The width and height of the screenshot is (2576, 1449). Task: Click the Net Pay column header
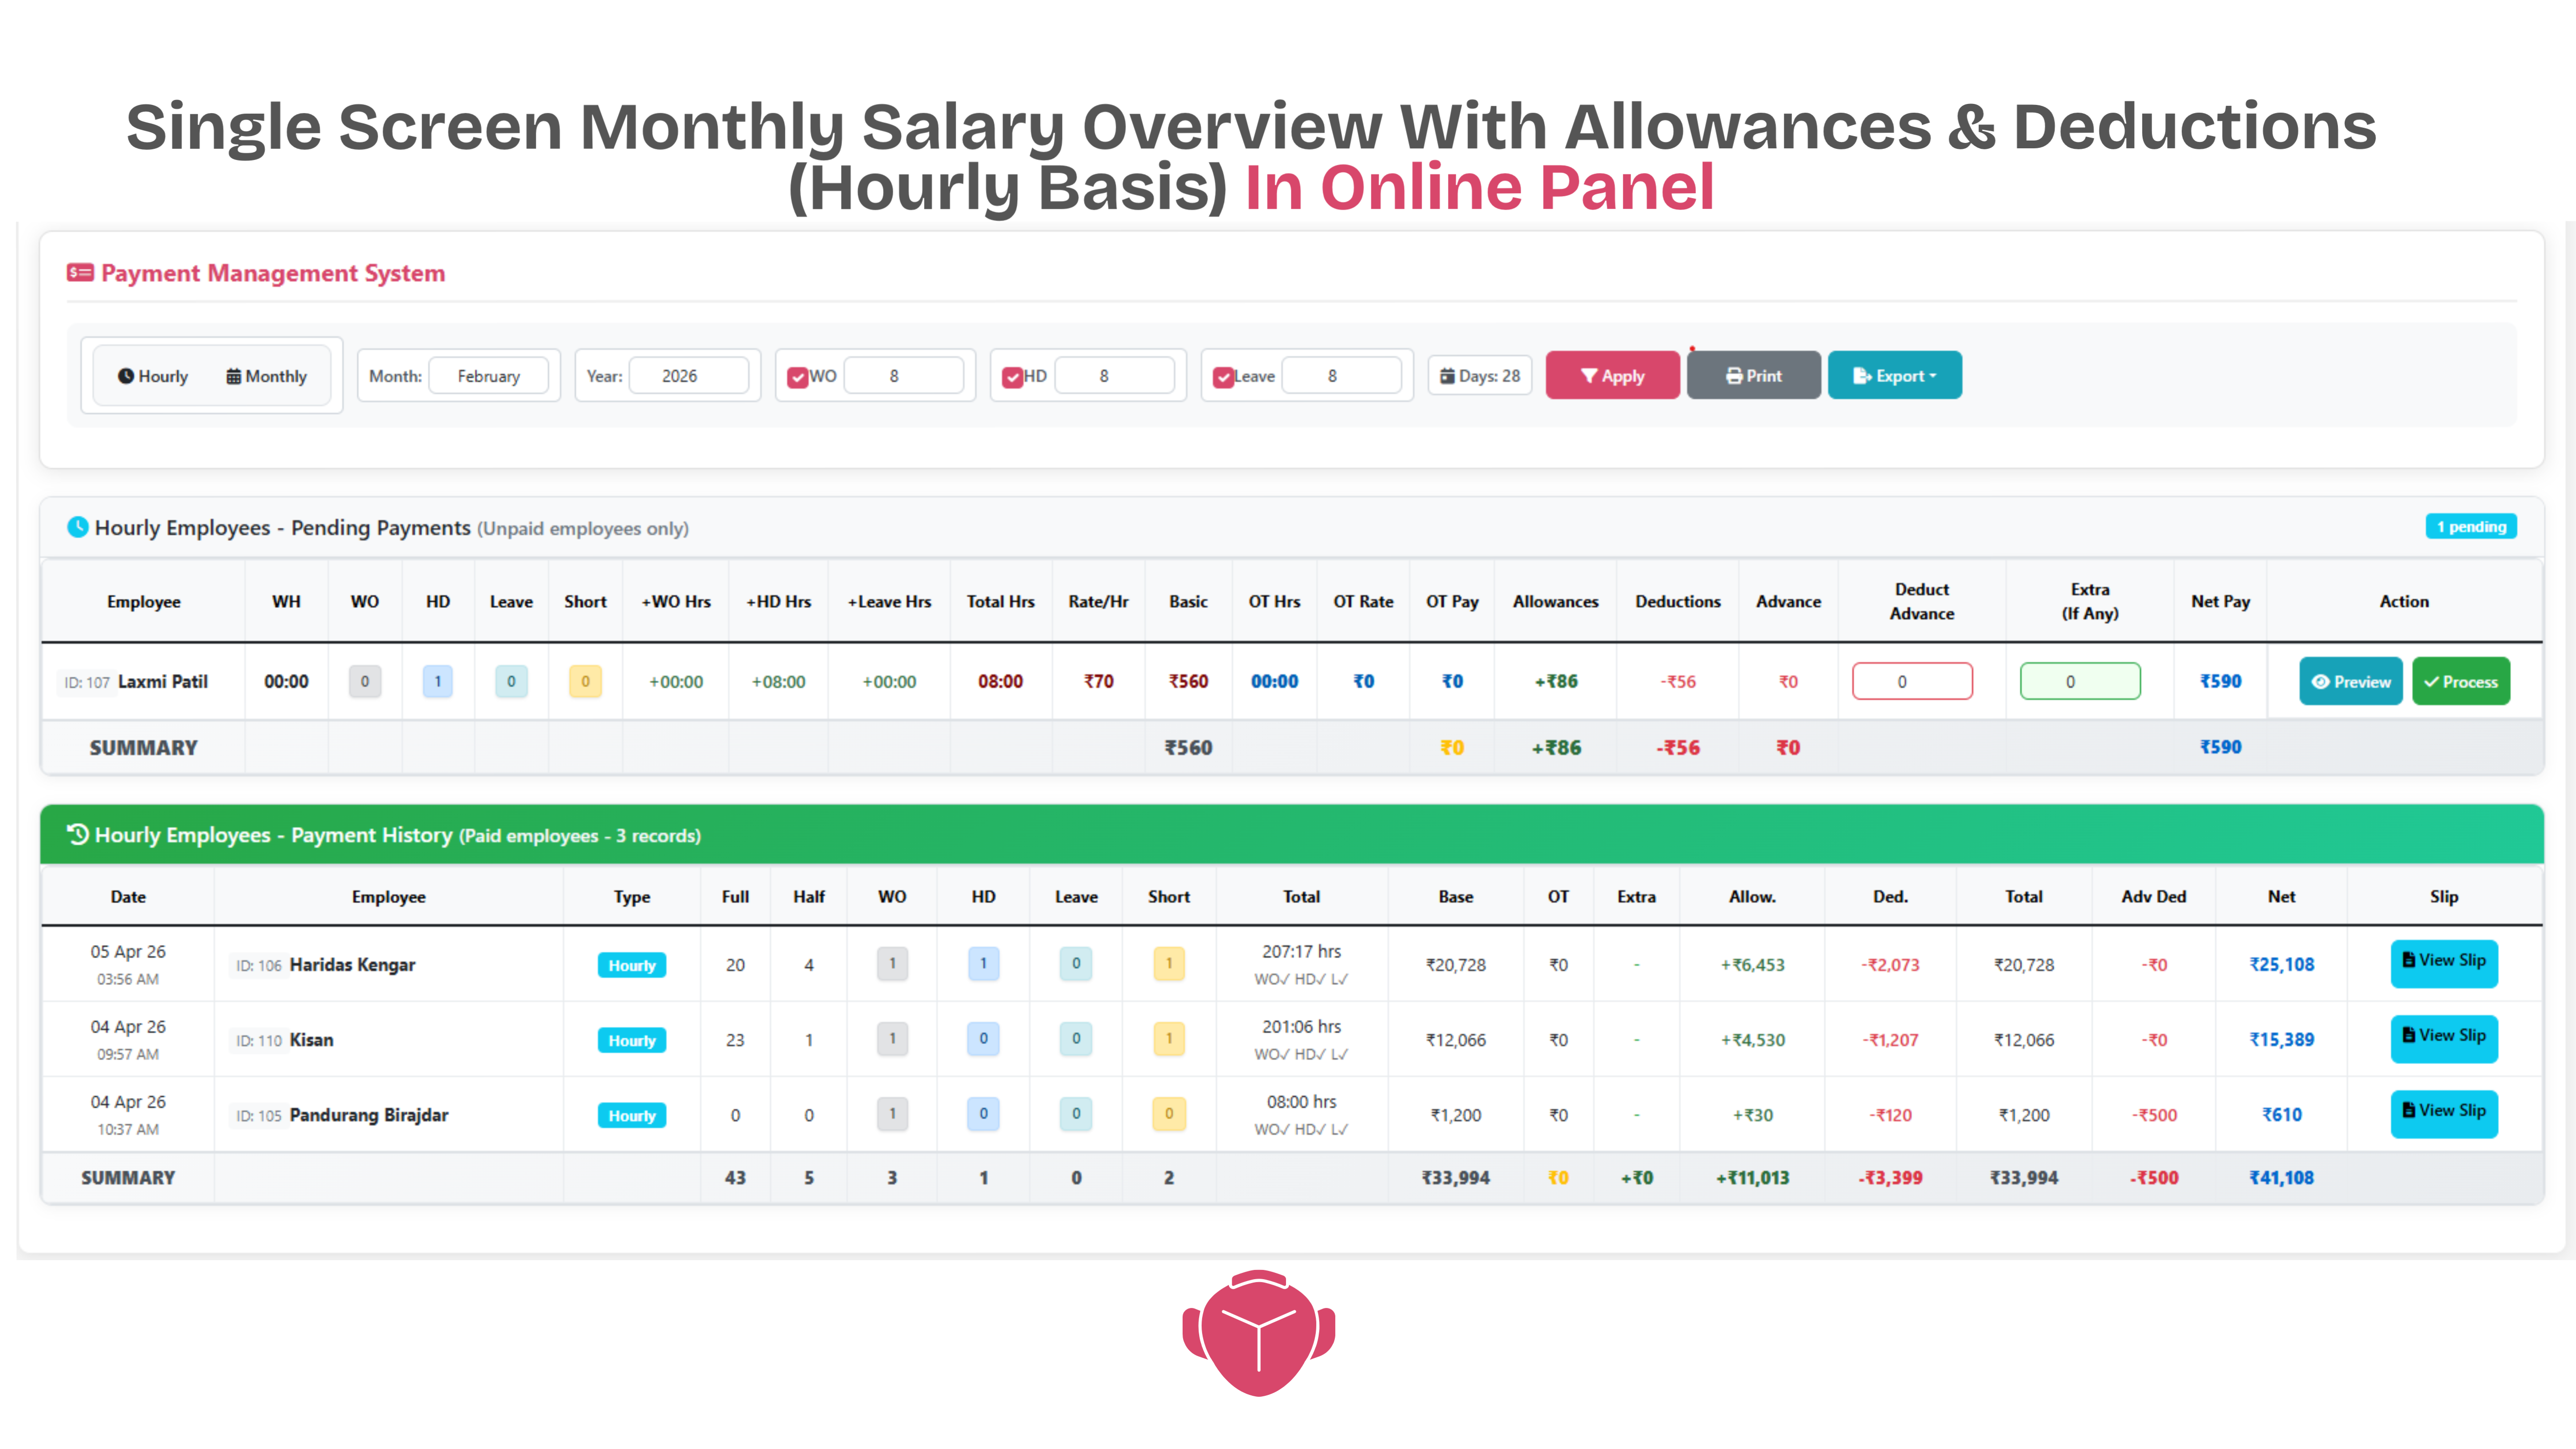coord(2220,601)
